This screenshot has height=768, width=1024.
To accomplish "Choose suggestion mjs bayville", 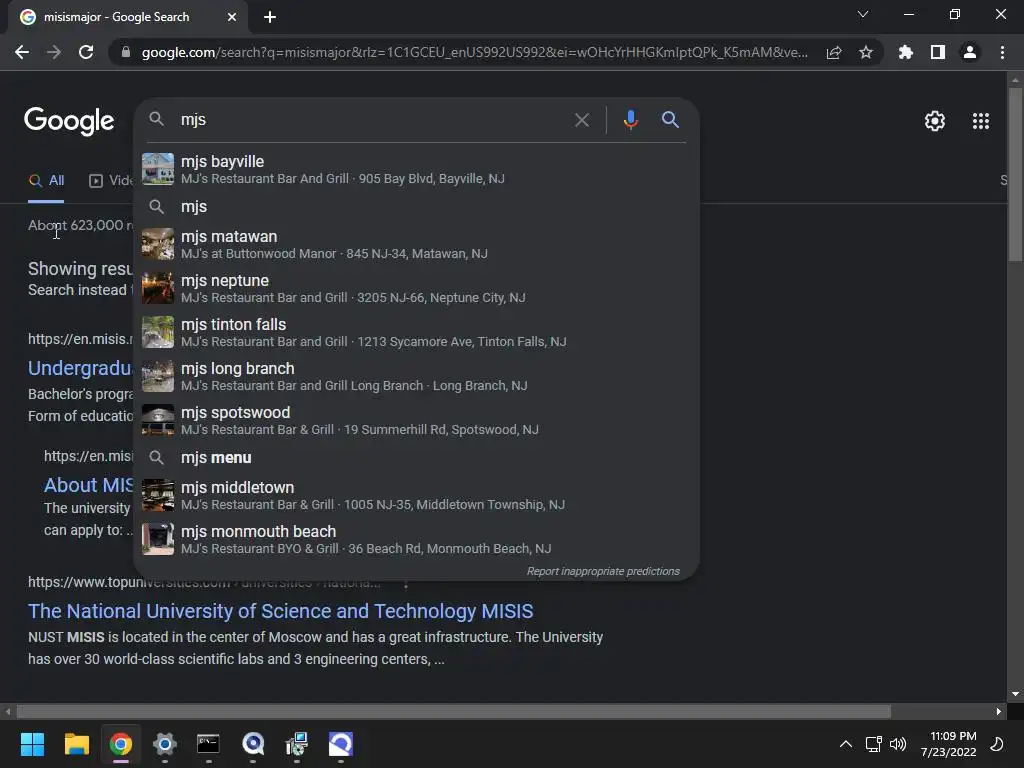I will tap(417, 169).
